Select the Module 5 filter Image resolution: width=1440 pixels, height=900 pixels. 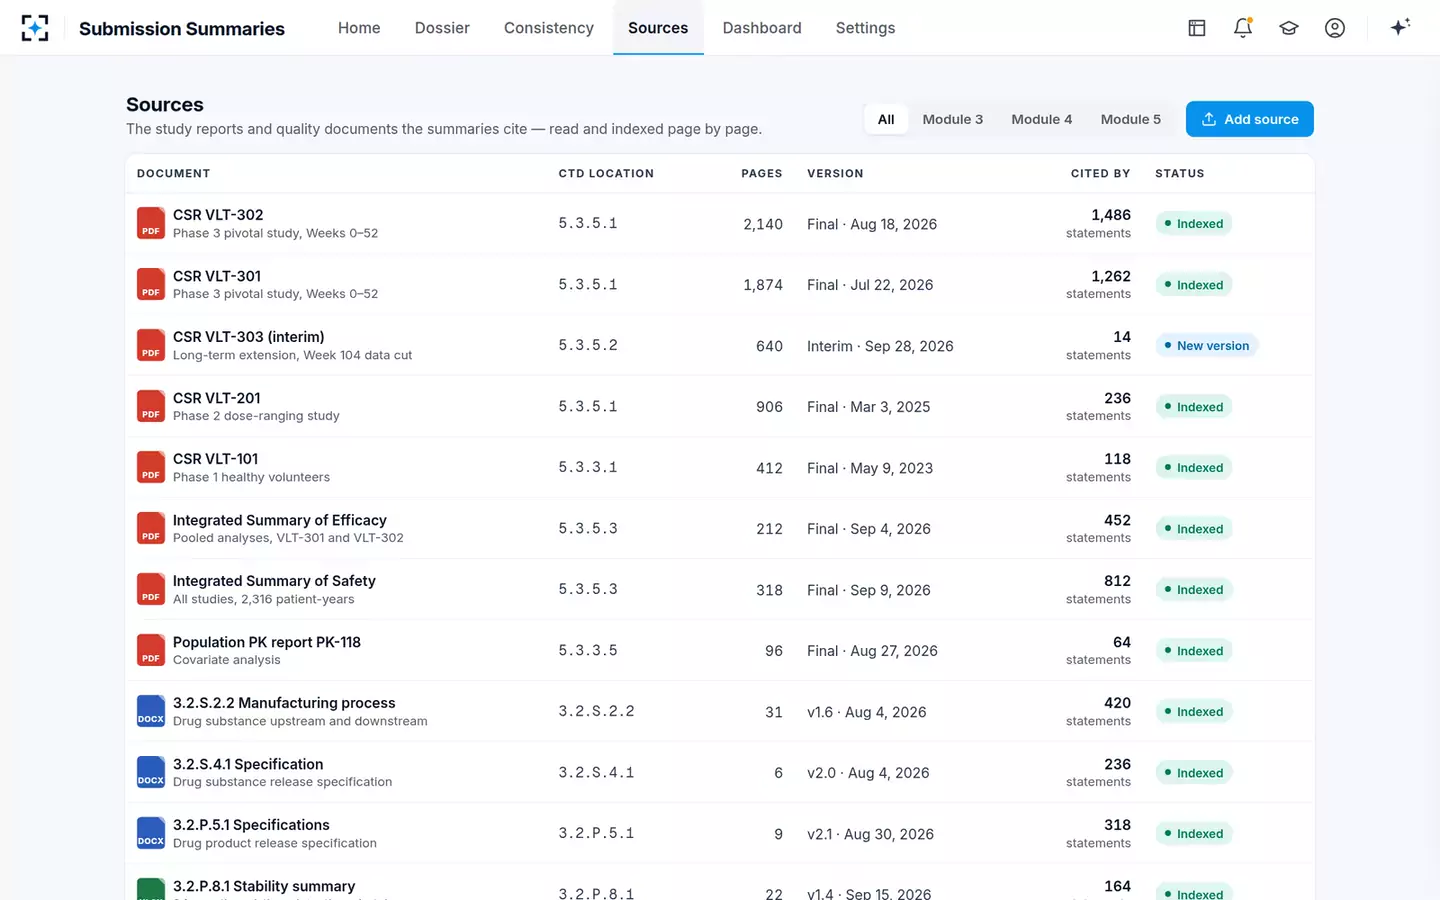(1130, 119)
